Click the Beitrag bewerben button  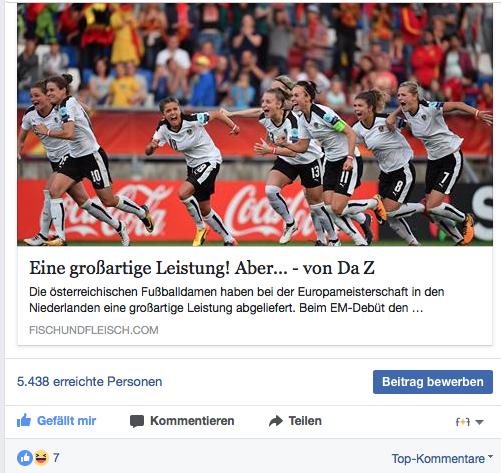(433, 382)
